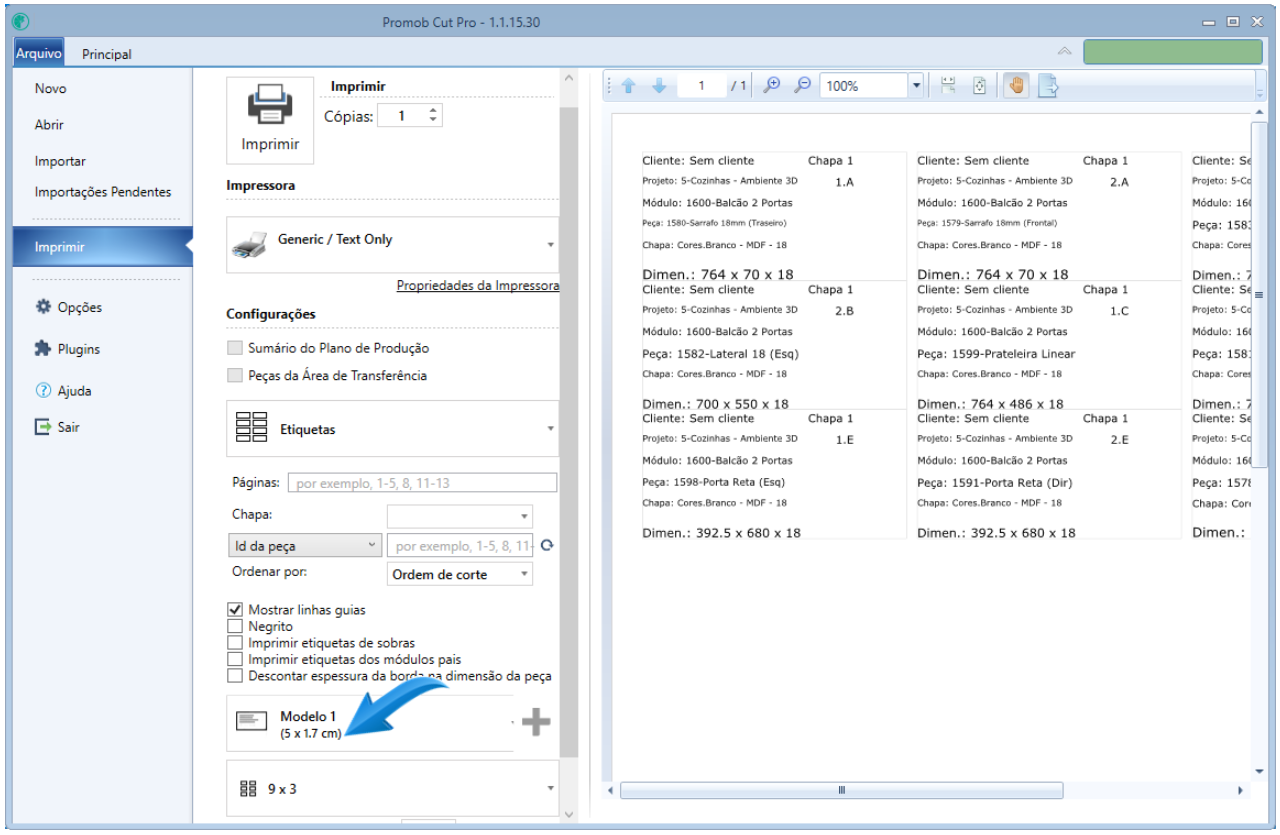1280x835 pixels.
Task: Click the export document icon in the preview toolbar
Action: 1047,86
